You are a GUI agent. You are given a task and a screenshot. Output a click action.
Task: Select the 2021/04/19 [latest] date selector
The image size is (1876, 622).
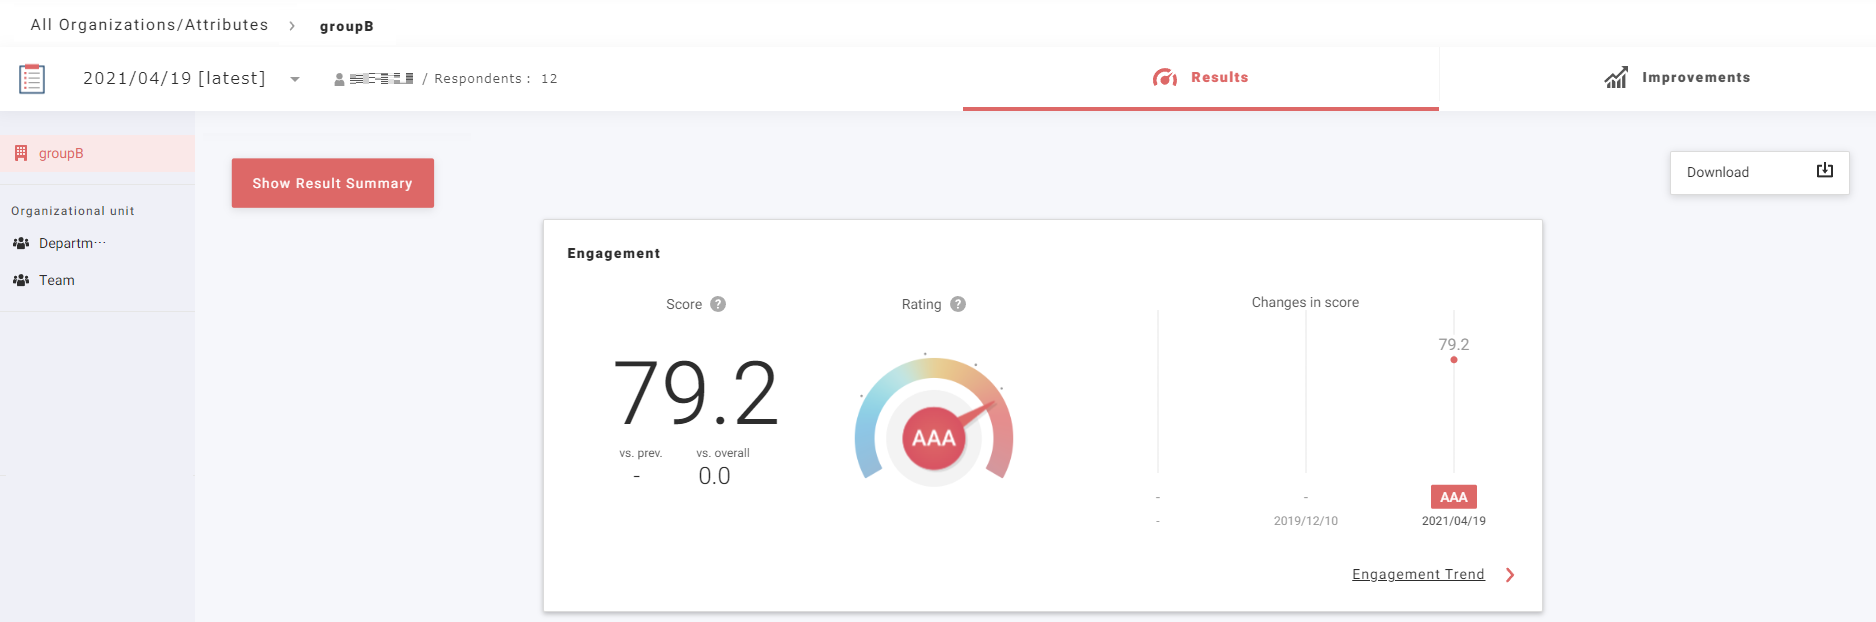pos(174,78)
